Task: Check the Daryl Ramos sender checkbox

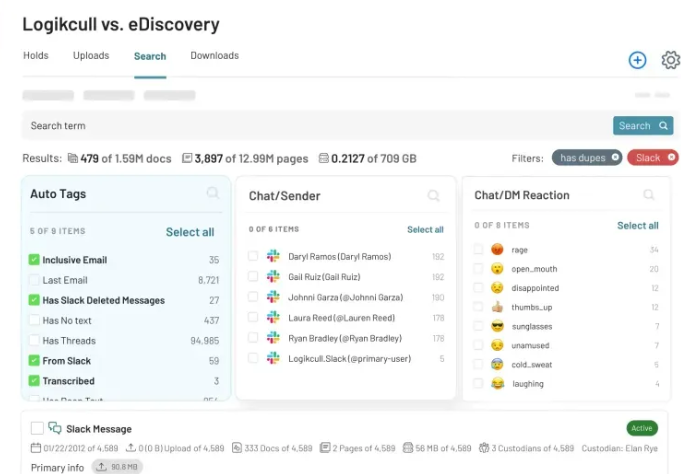Action: (253, 256)
